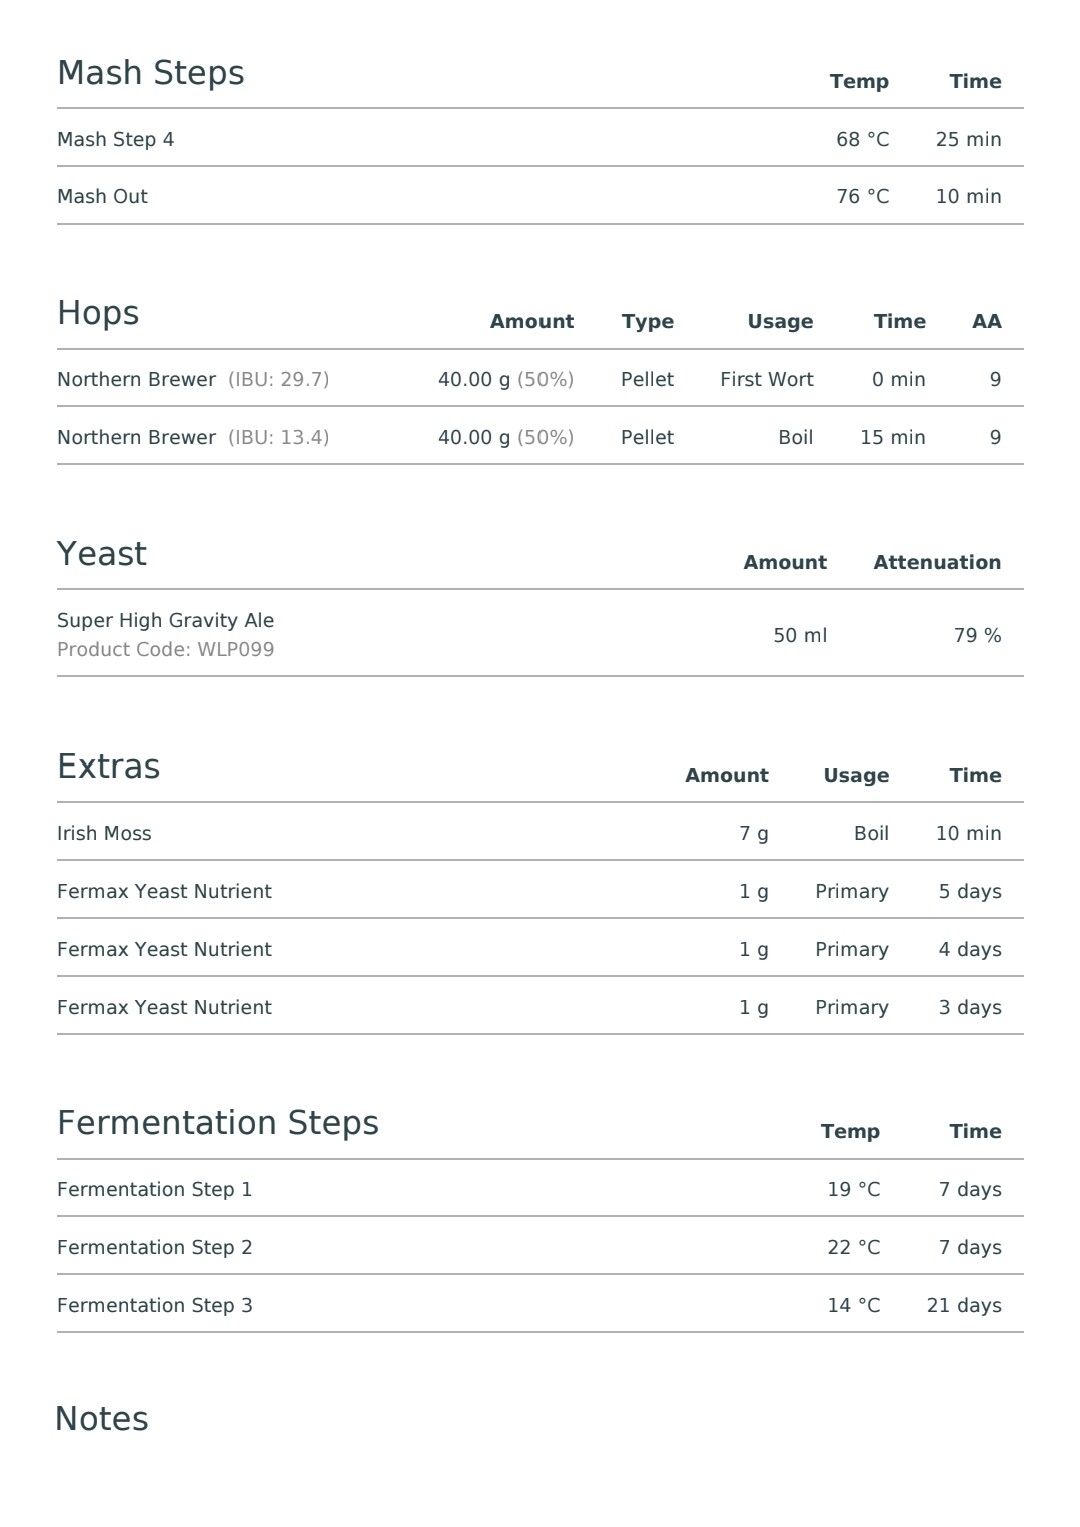Image resolution: width=1080 pixels, height=1527 pixels.
Task: Click the Notes section heading
Action: tap(102, 1419)
